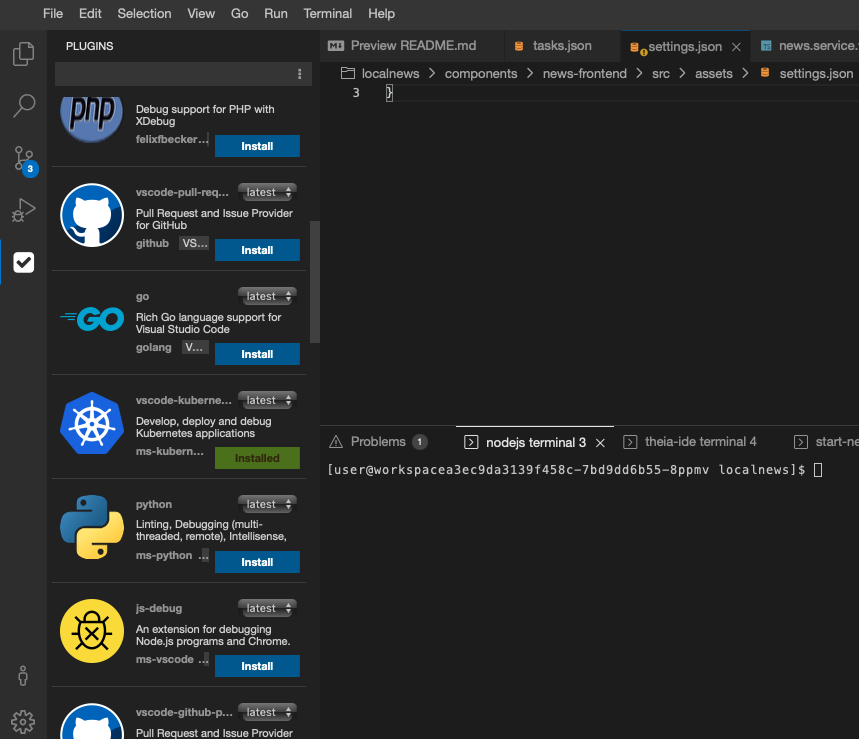Close the nodejs terminal 3 tab
The height and width of the screenshot is (739, 859).
tap(600, 443)
